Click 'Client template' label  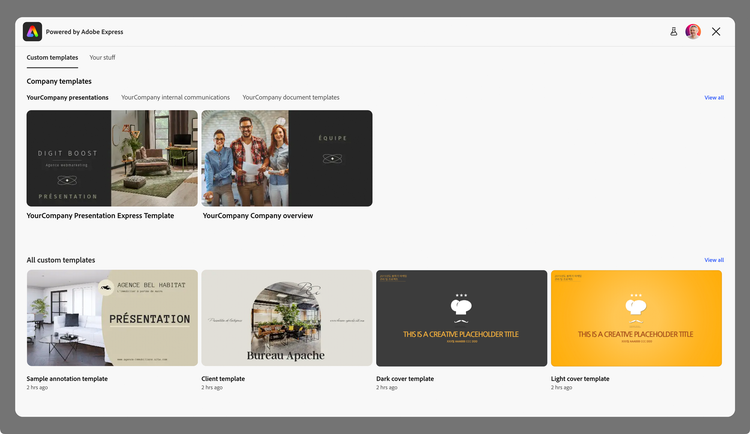pos(223,379)
